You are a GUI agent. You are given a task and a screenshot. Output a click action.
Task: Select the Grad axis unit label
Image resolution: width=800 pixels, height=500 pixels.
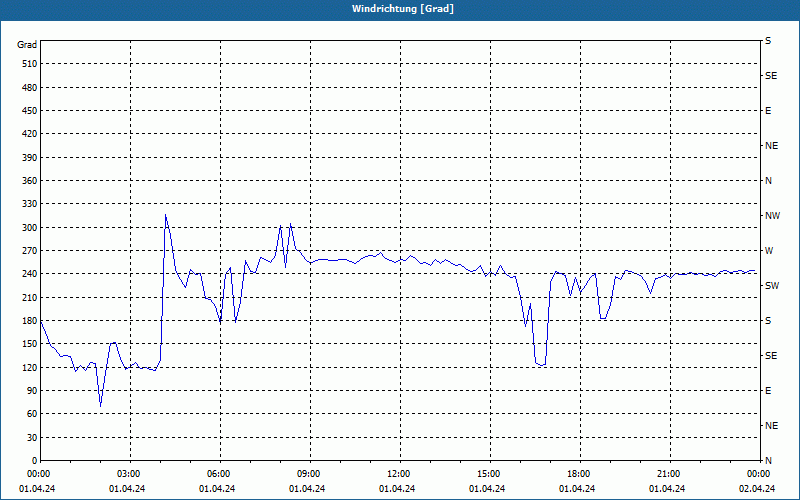27,45
